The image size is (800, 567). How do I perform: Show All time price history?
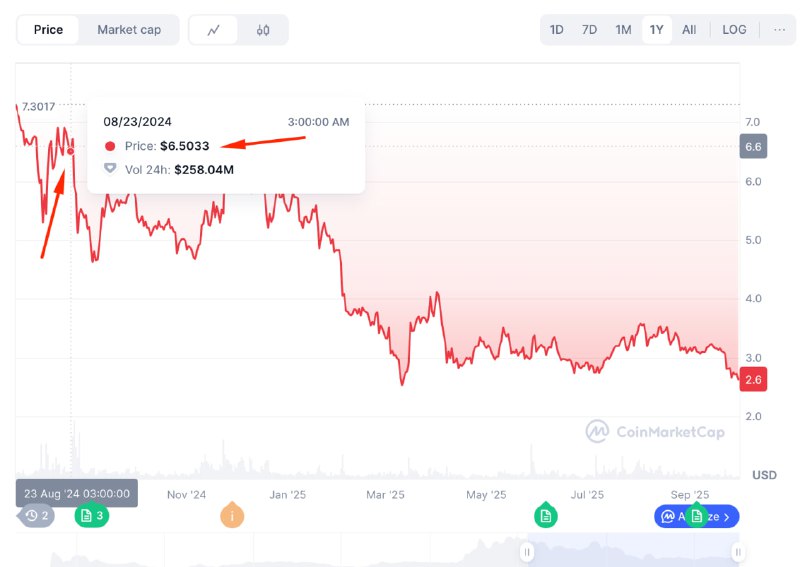689,30
